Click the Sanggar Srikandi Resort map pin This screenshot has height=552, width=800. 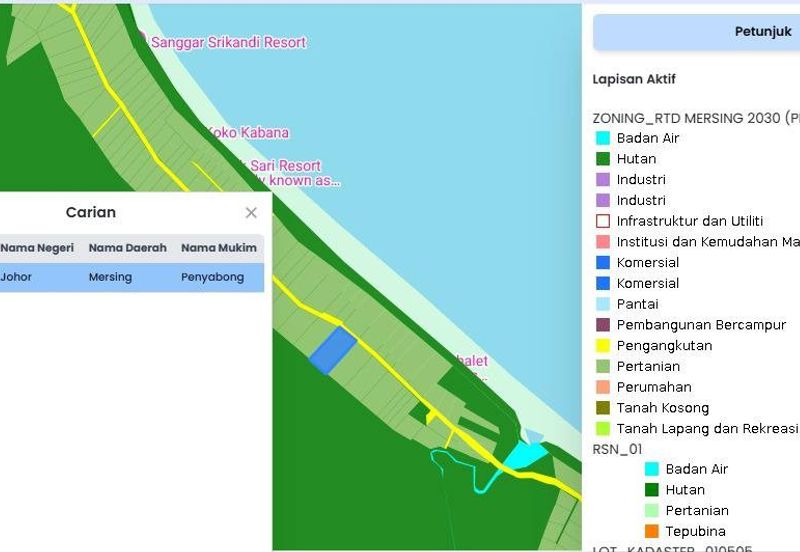(x=141, y=41)
